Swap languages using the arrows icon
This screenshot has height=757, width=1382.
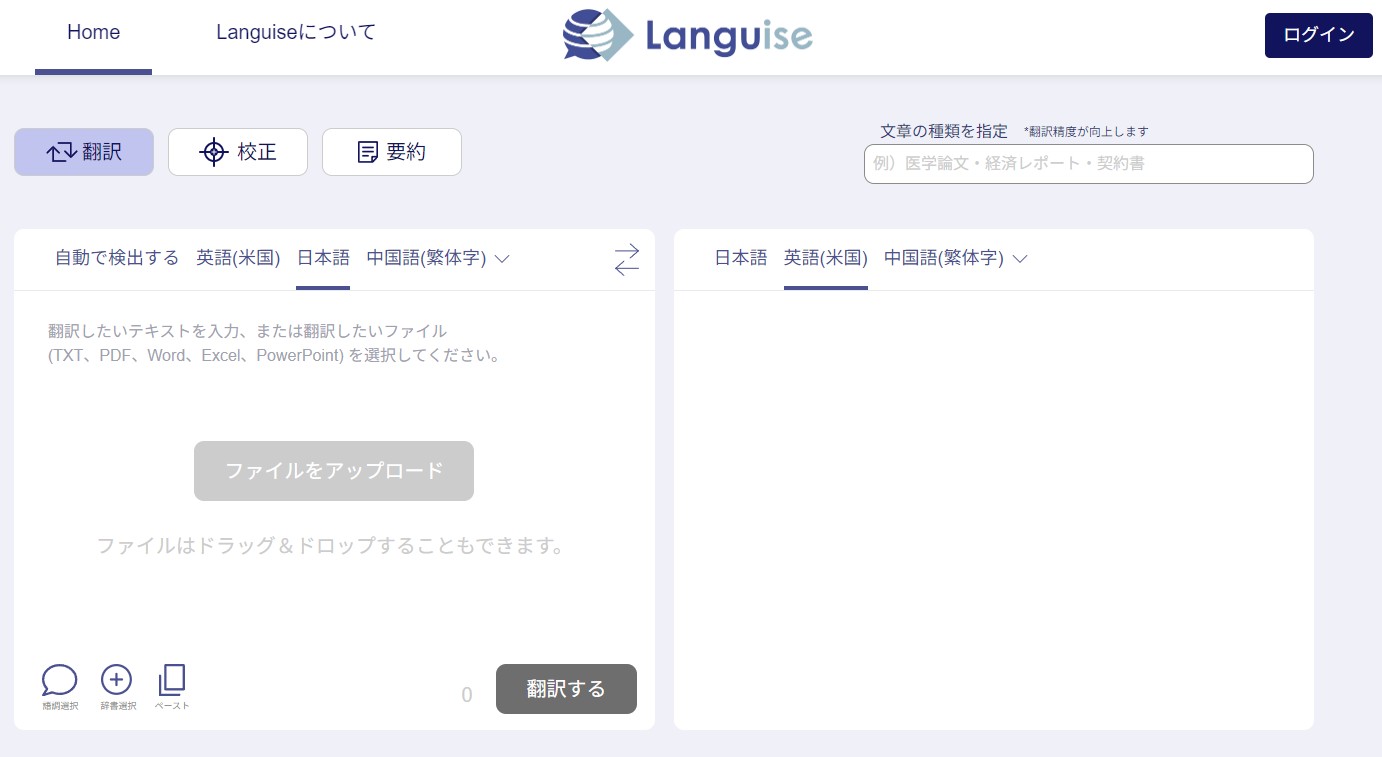coord(626,259)
